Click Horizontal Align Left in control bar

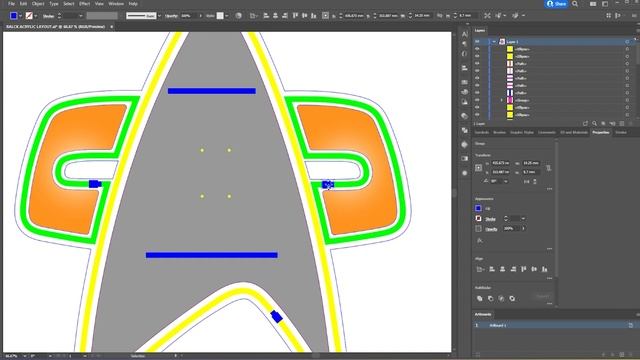pyautogui.click(x=266, y=16)
